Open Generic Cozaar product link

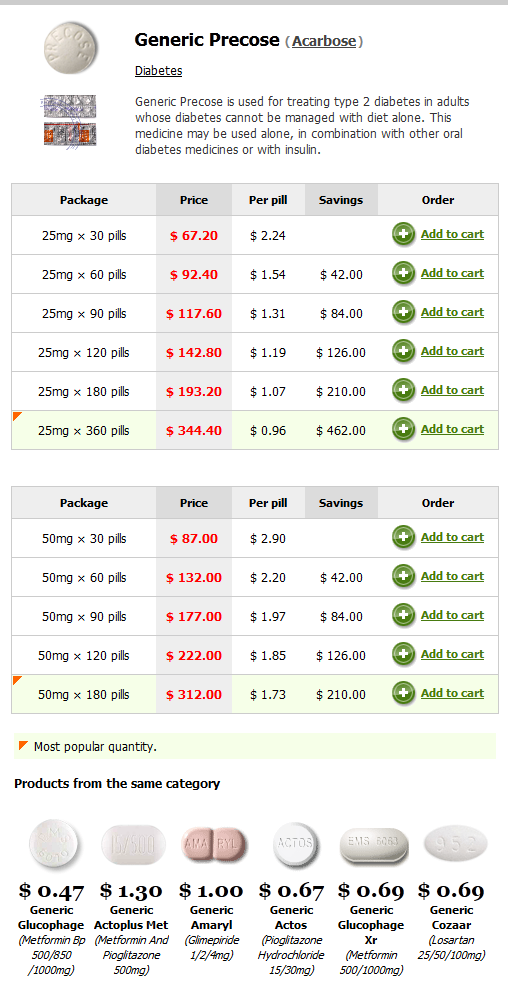pos(451,918)
